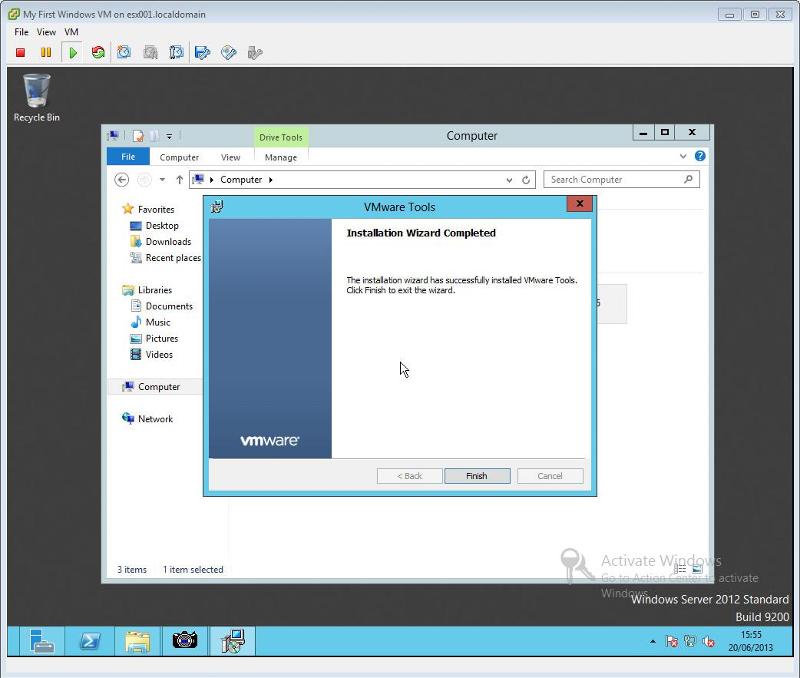Click the camera icon in the taskbar
This screenshot has width=800, height=678.
pos(185,640)
